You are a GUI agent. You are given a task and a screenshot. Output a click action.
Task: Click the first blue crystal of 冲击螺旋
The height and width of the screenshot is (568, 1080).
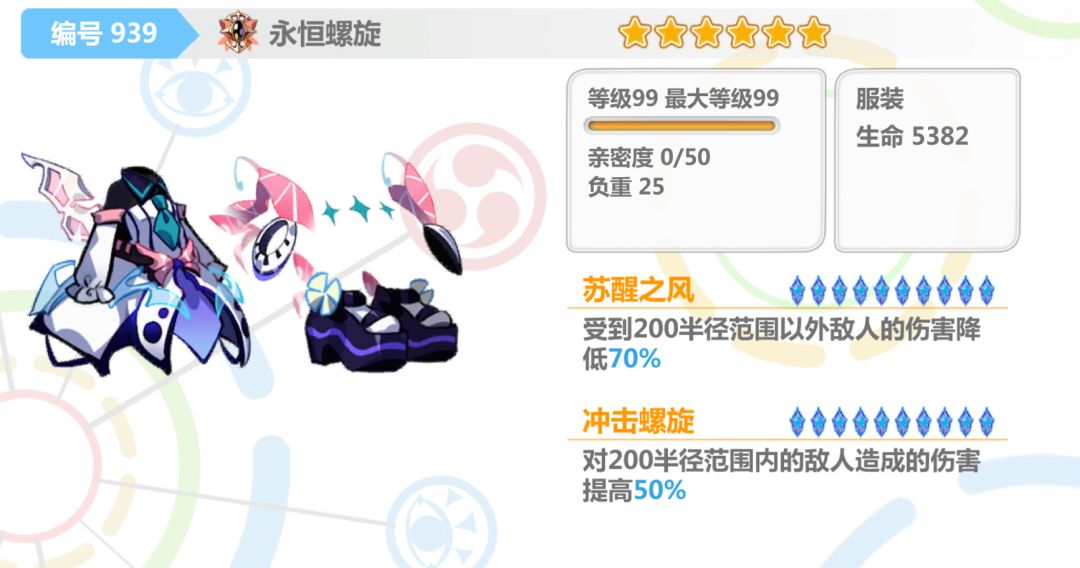coord(797,422)
